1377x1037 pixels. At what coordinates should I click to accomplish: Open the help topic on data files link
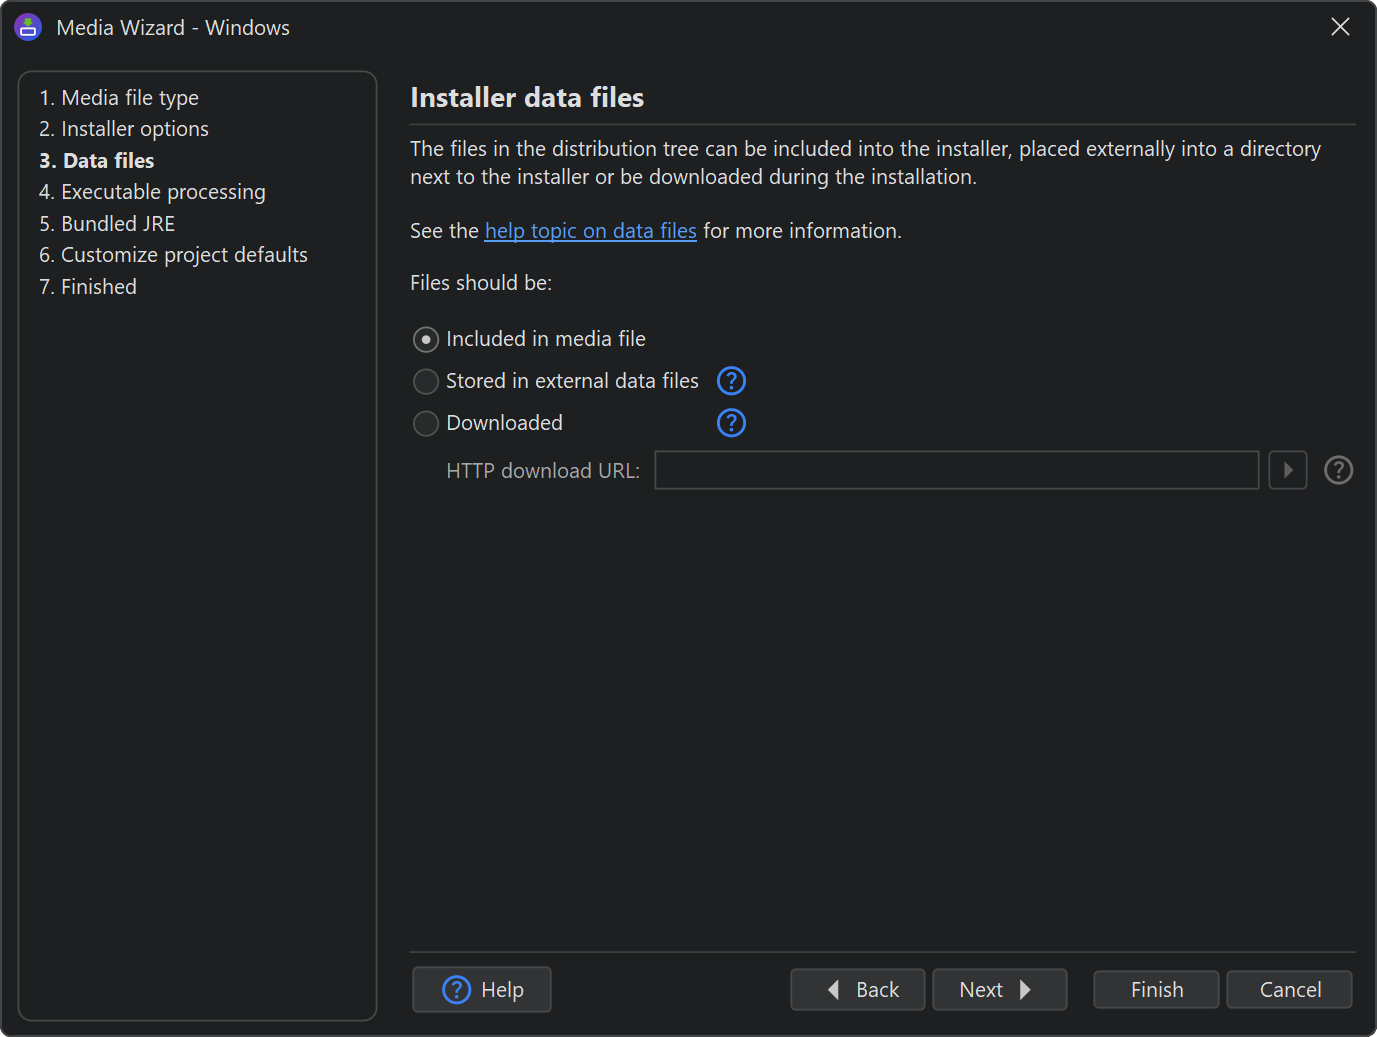click(x=591, y=231)
